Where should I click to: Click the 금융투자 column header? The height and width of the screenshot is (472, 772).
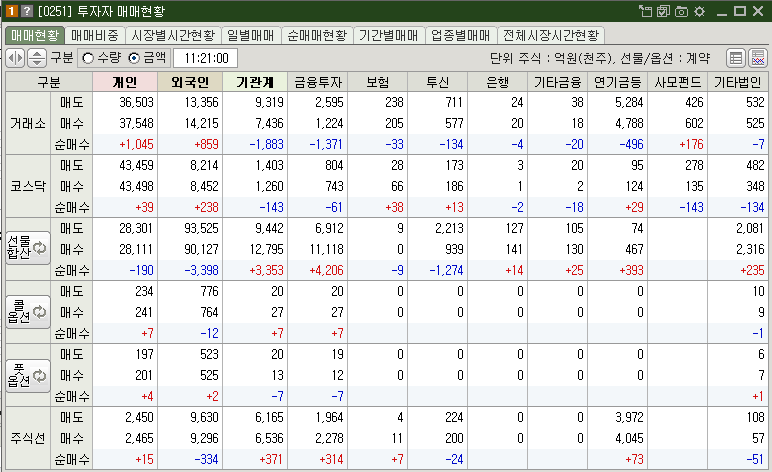[x=318, y=82]
